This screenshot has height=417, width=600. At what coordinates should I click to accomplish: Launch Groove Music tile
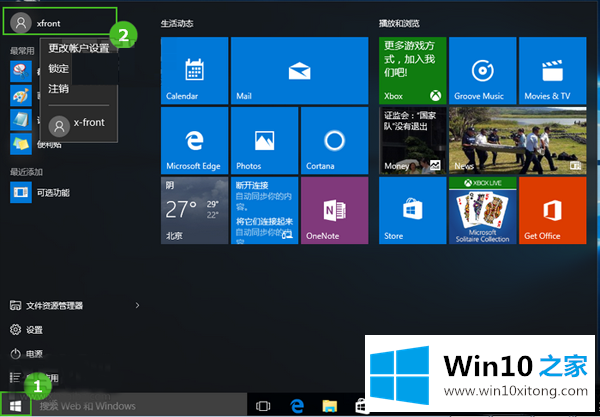(483, 70)
